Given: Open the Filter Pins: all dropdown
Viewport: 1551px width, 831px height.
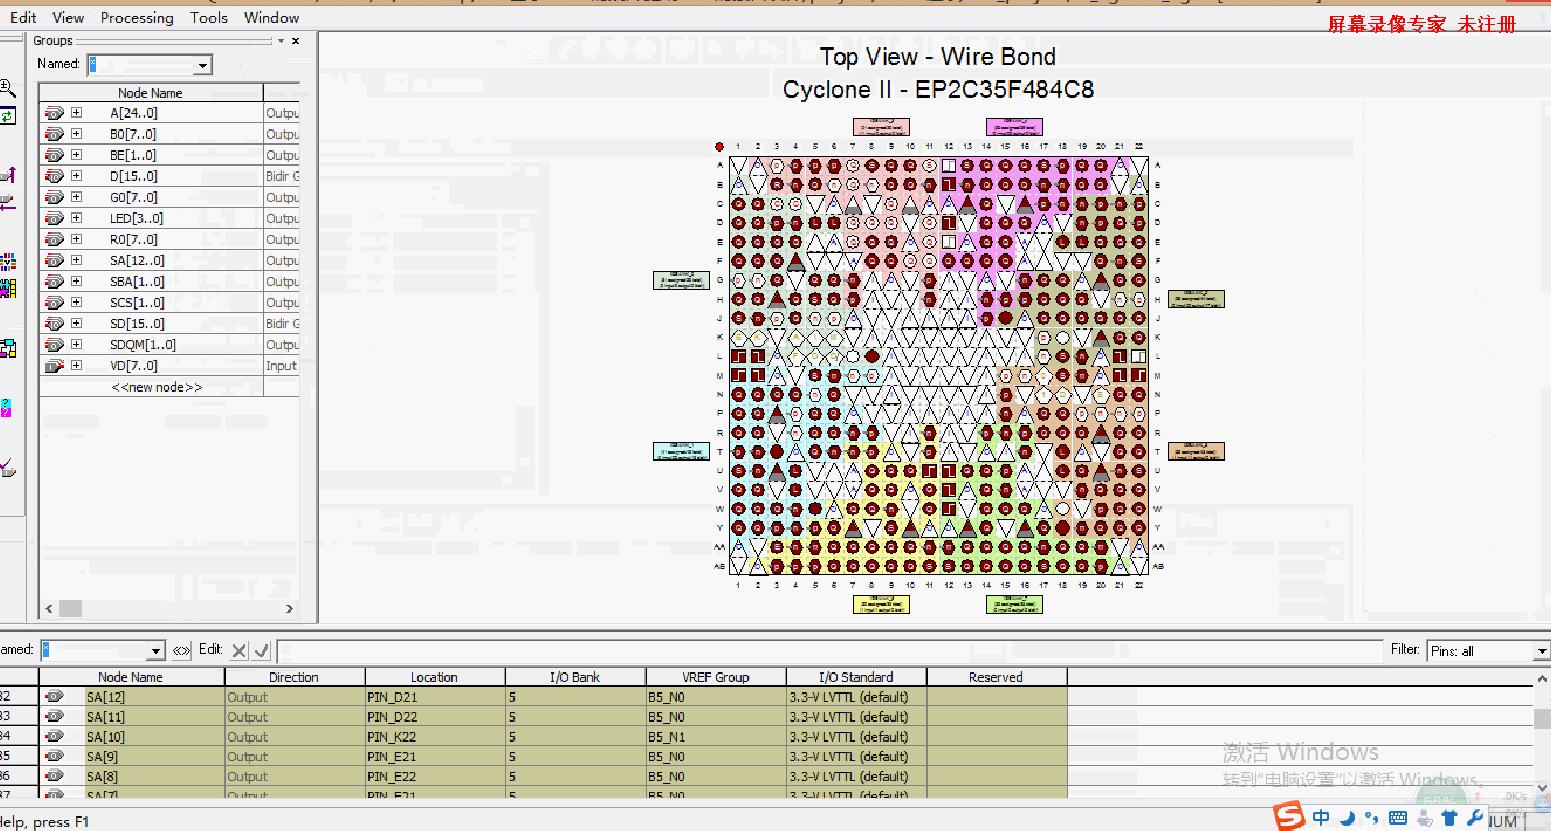Looking at the screenshot, I should coord(1541,651).
